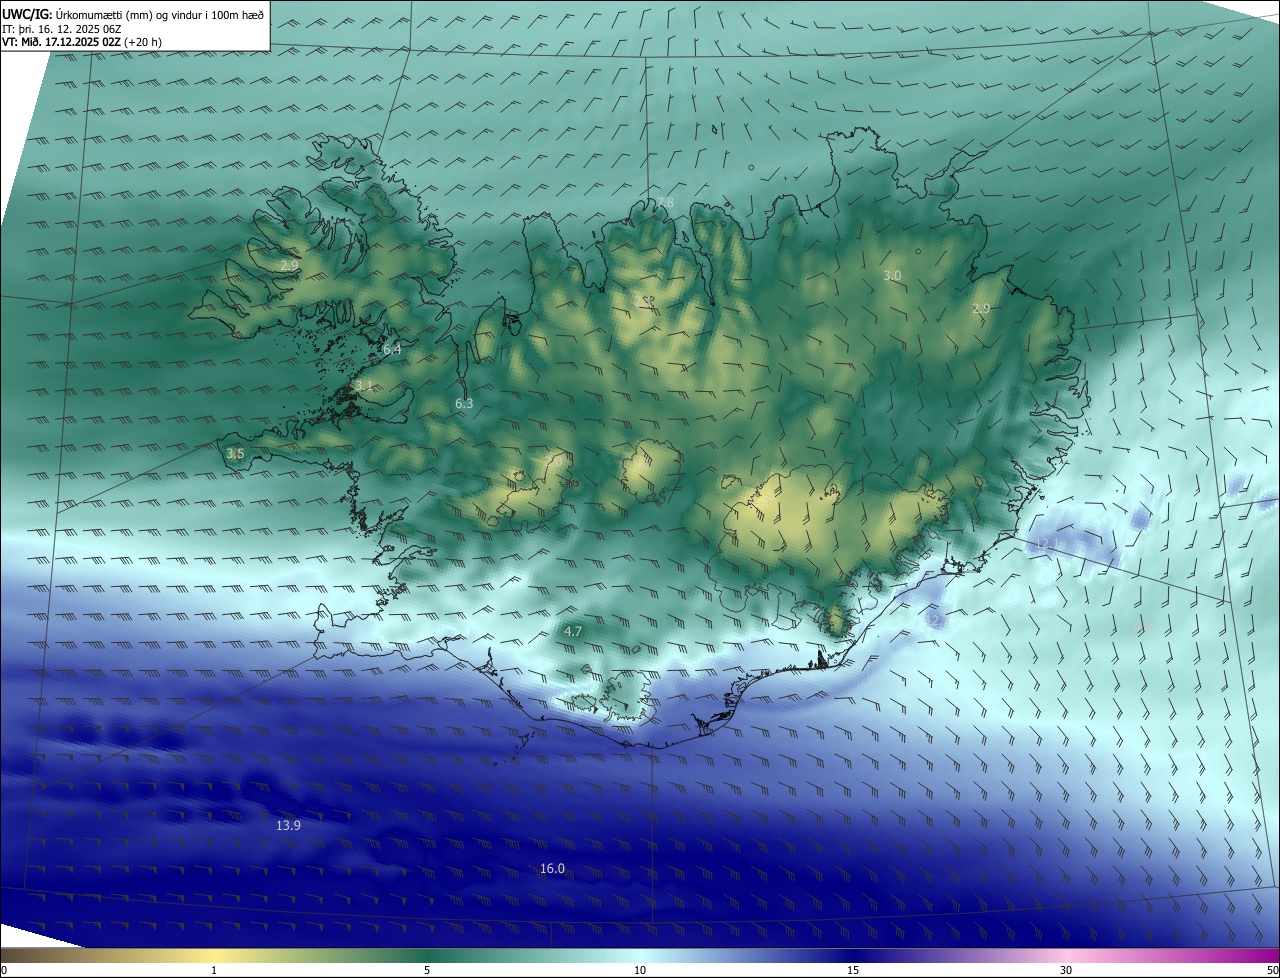The width and height of the screenshot is (1280, 978).
Task: Click the map title "Úrkomumætti (mm) og vindur í 100m hæð"
Action: [x=160, y=13]
